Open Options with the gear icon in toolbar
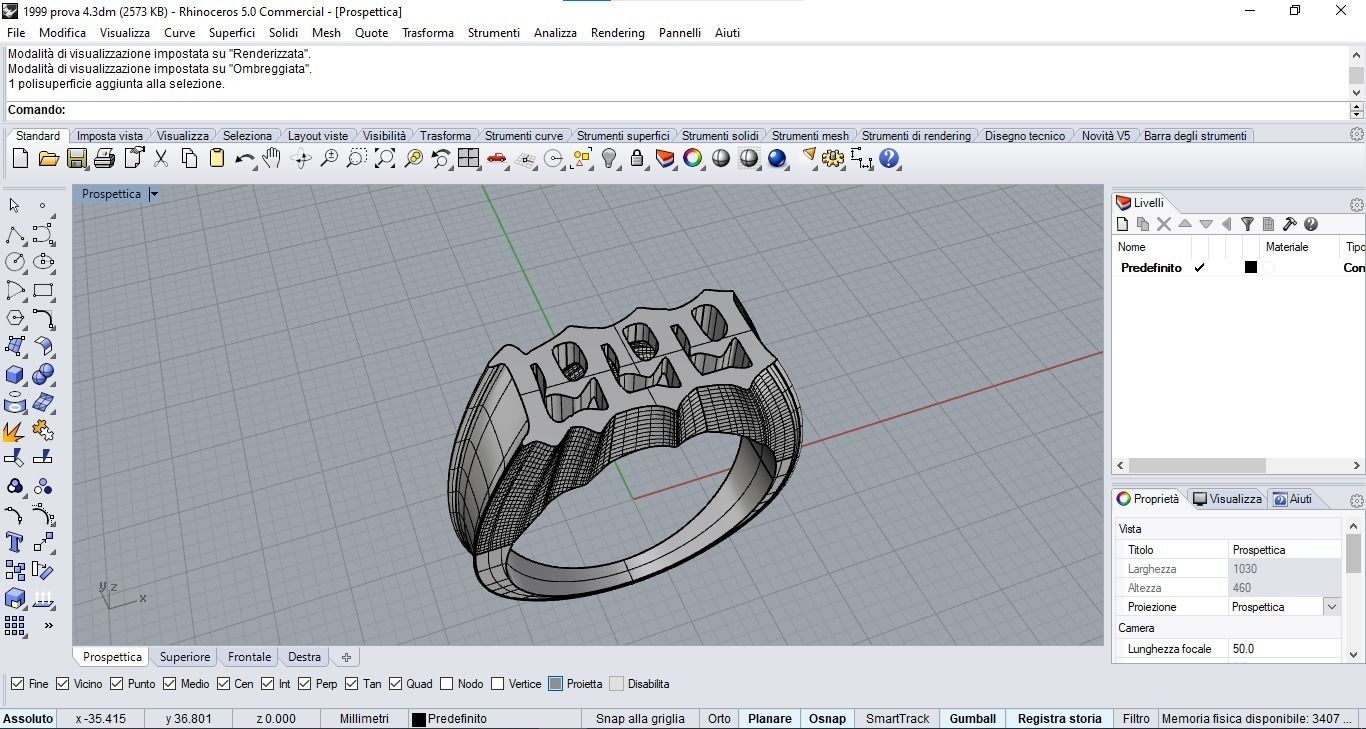1366x729 pixels. [x=833, y=158]
